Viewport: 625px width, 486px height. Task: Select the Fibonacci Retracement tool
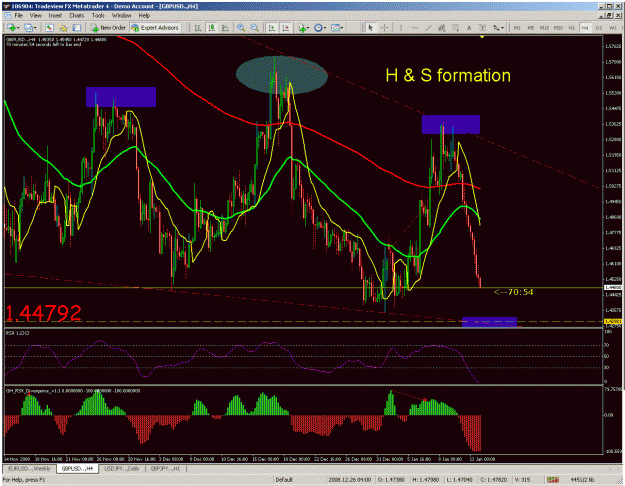pos(455,28)
